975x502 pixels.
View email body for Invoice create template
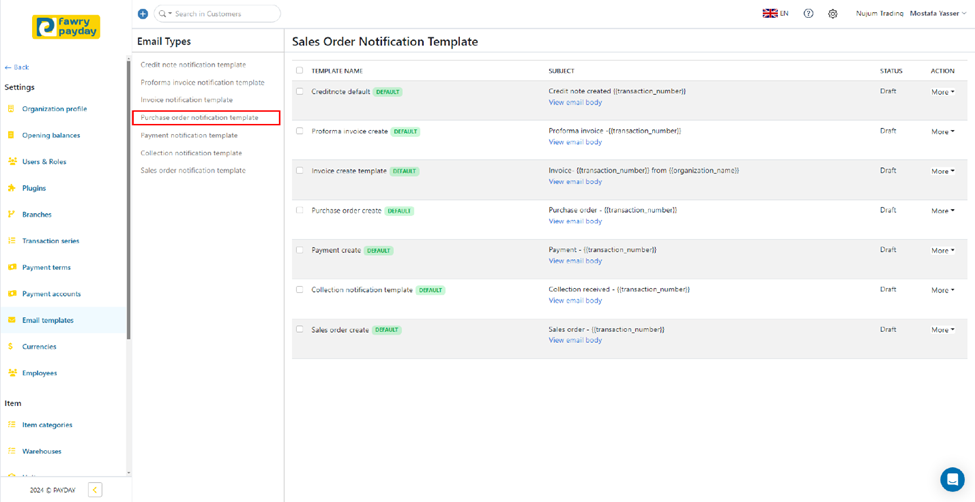point(575,182)
